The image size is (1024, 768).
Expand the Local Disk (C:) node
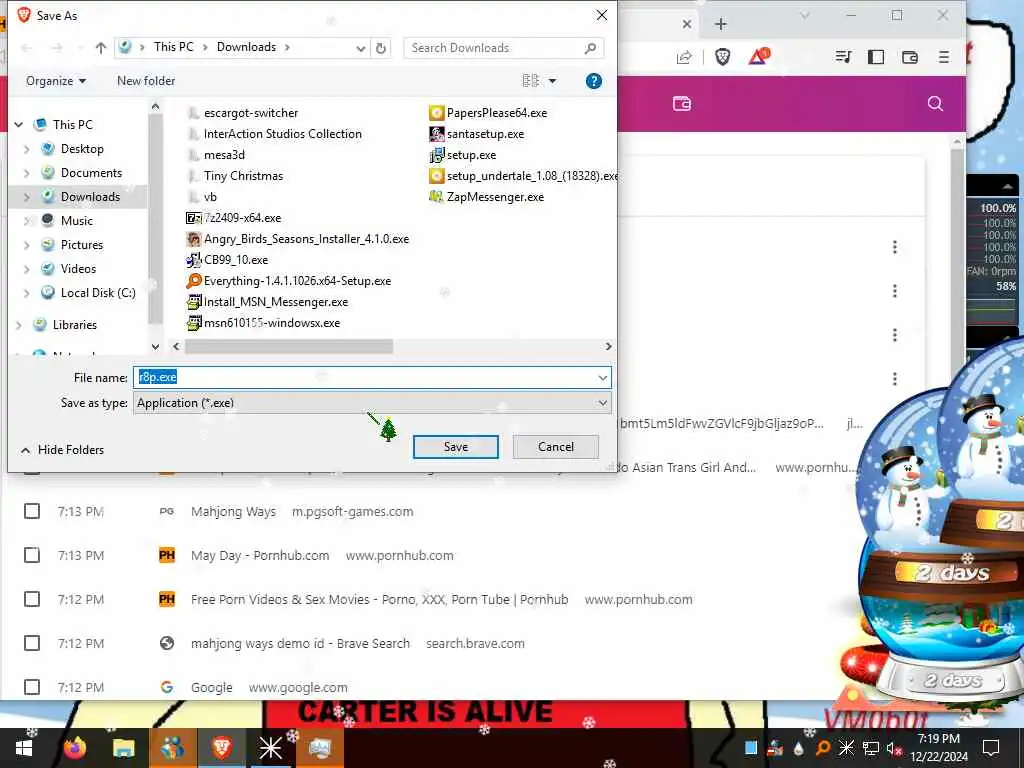(27, 293)
